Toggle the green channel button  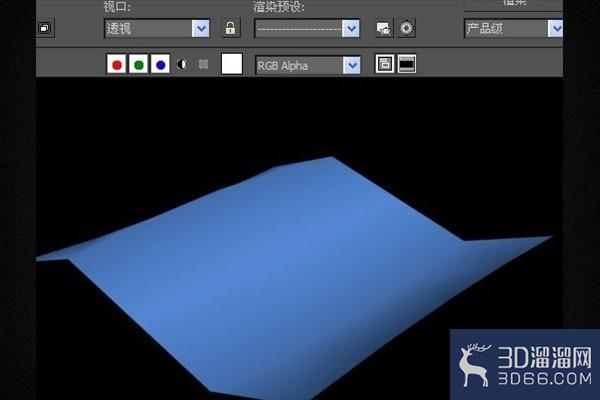[x=139, y=64]
